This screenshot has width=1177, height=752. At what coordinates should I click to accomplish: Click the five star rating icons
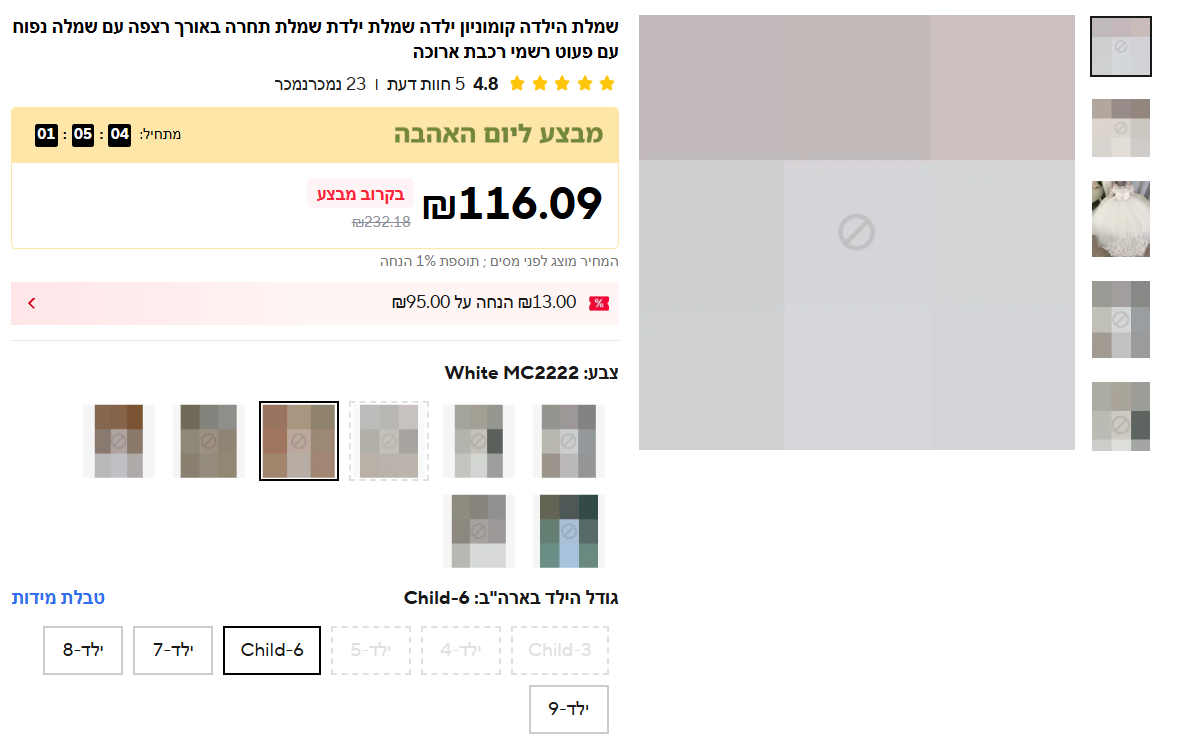coord(562,83)
